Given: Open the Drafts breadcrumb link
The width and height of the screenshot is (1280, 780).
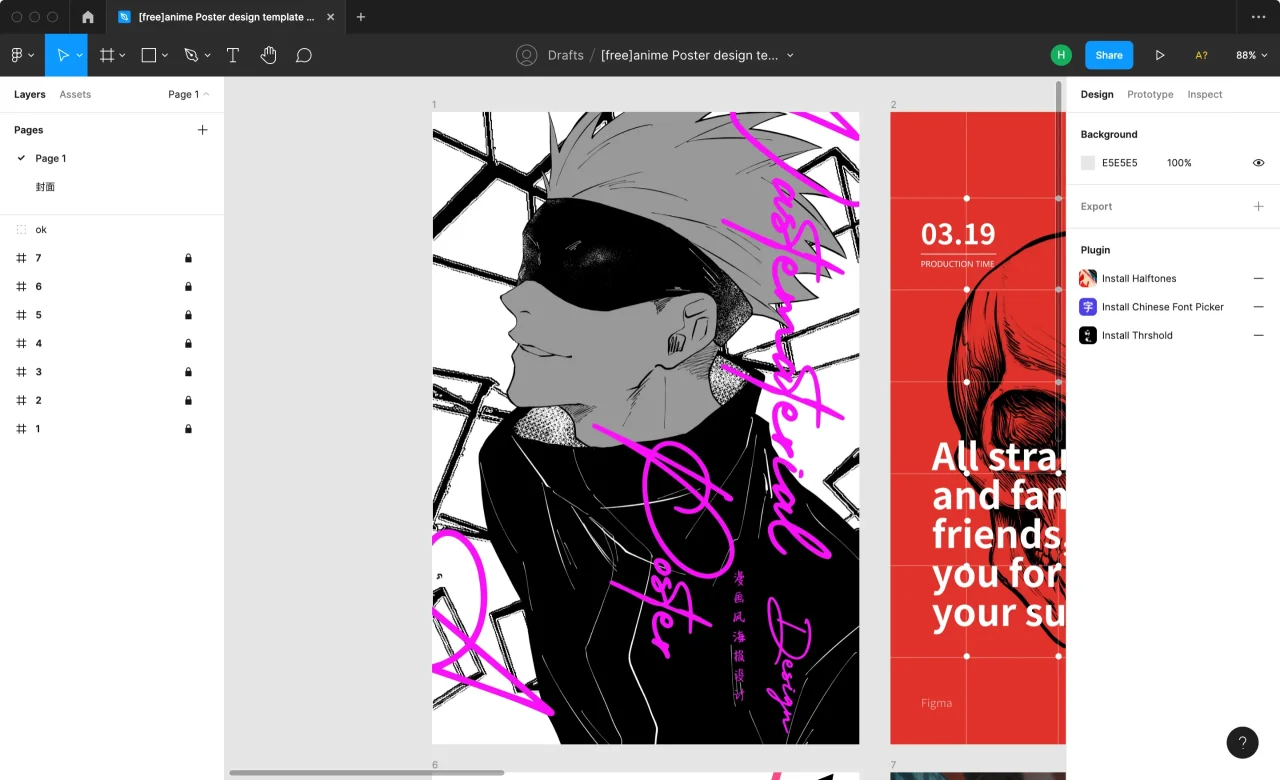Looking at the screenshot, I should click(566, 55).
